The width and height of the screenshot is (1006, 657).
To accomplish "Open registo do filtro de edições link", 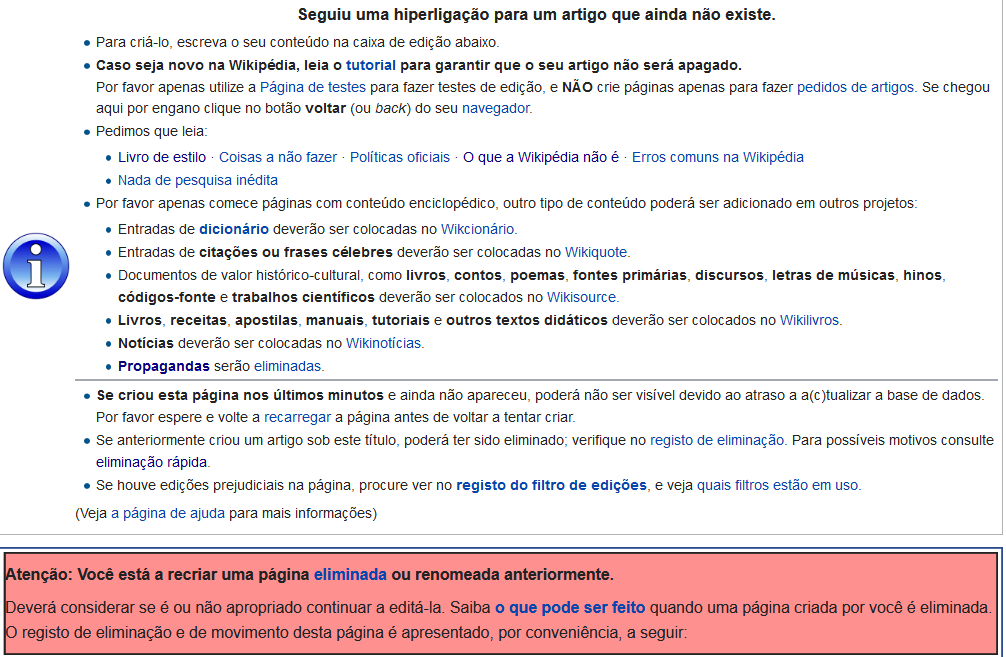I will pos(551,485).
